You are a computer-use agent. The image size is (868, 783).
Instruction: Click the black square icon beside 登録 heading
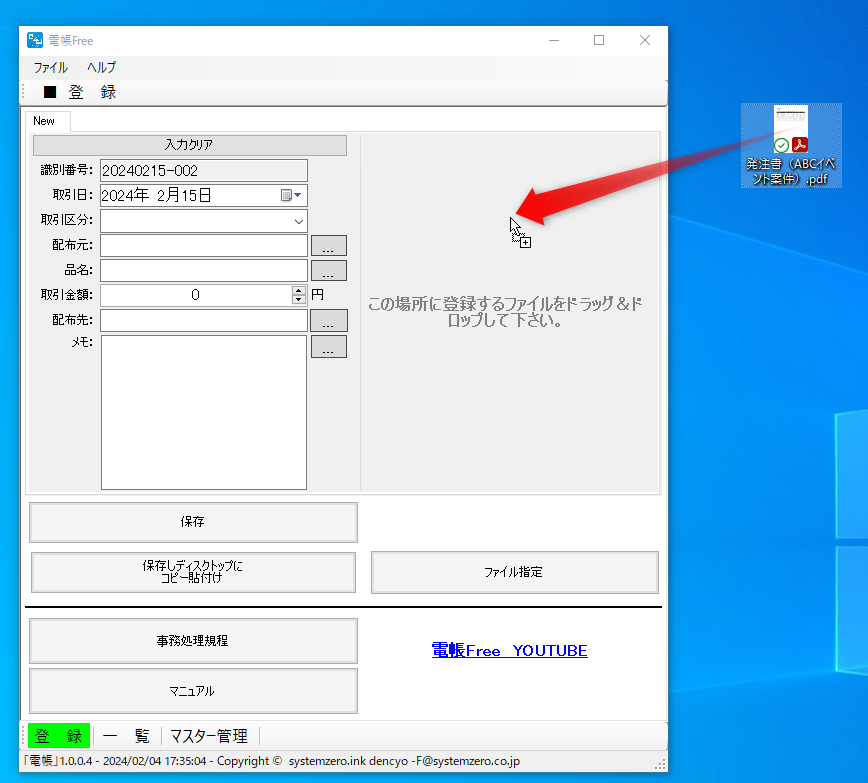tap(49, 91)
